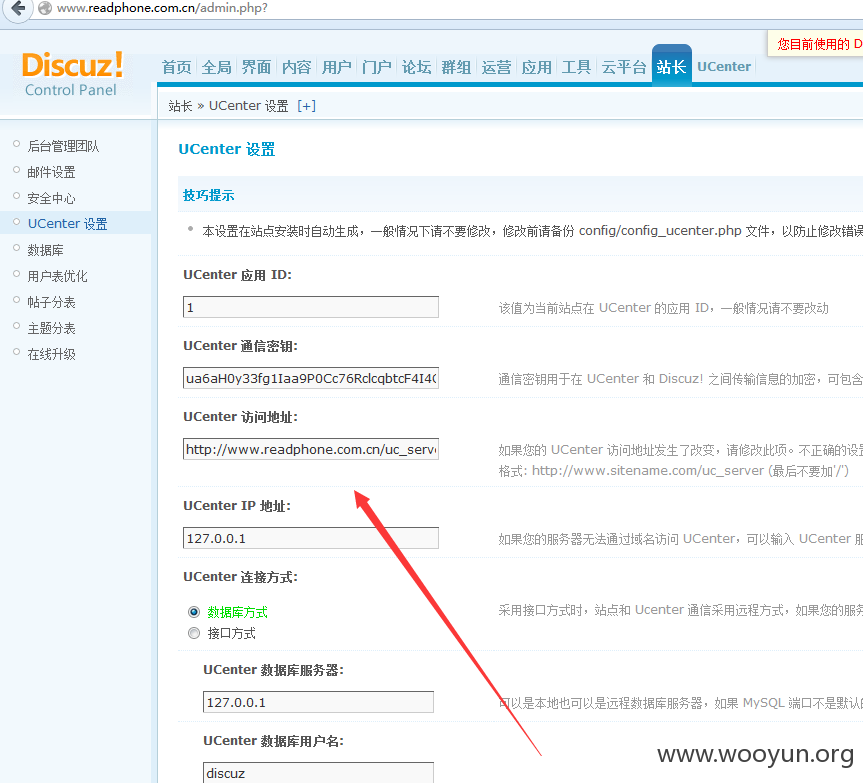Click the UCenter 通信密钥 input field
Image resolution: width=863 pixels, height=783 pixels.
click(x=311, y=378)
